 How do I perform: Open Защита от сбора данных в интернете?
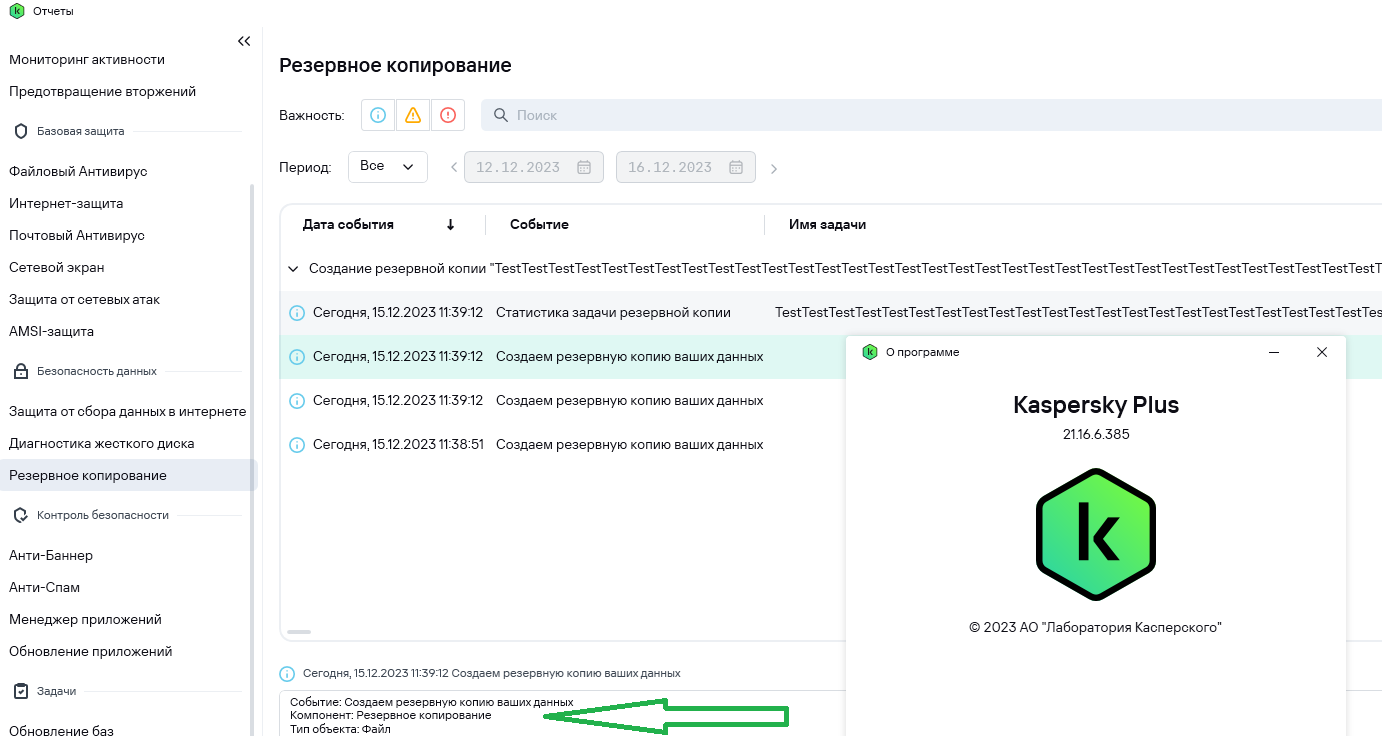(x=127, y=411)
